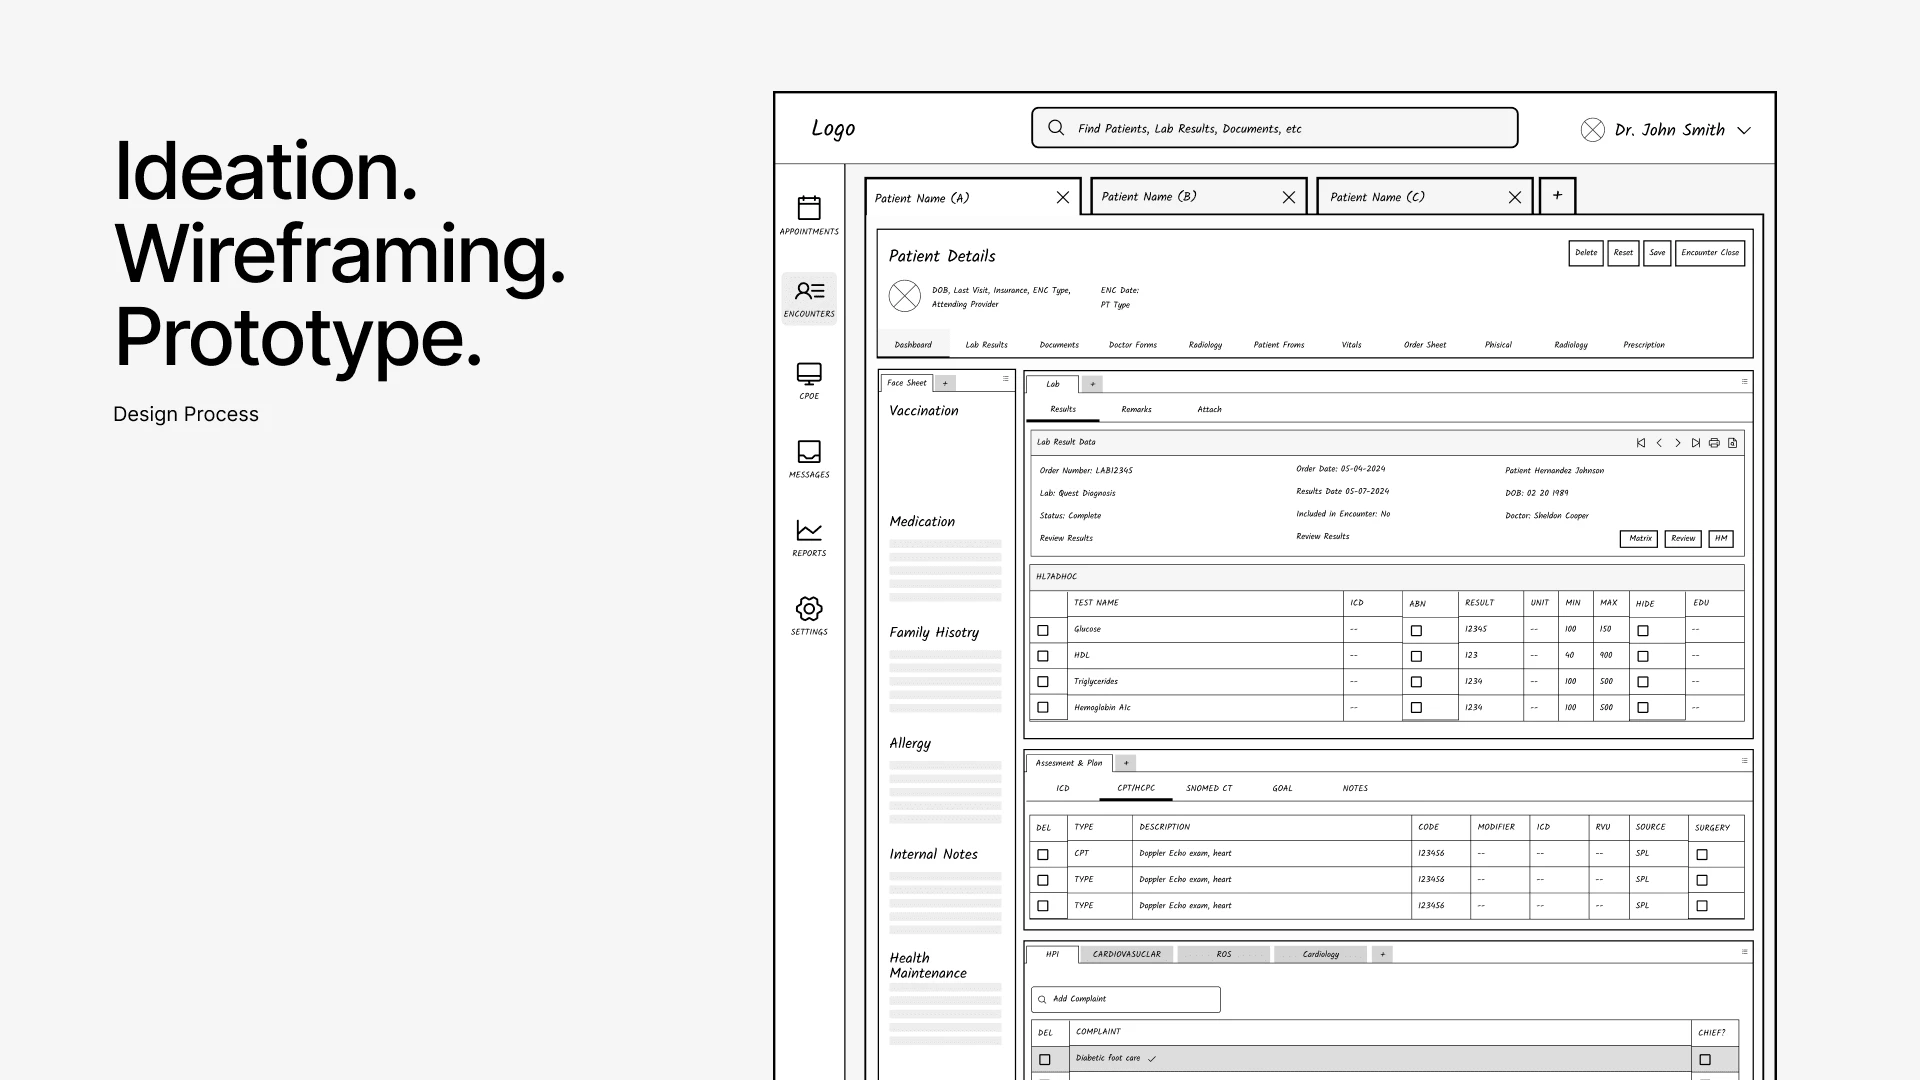Switch to the Lab Results tab
Screen dimensions: 1920x1080
click(986, 345)
